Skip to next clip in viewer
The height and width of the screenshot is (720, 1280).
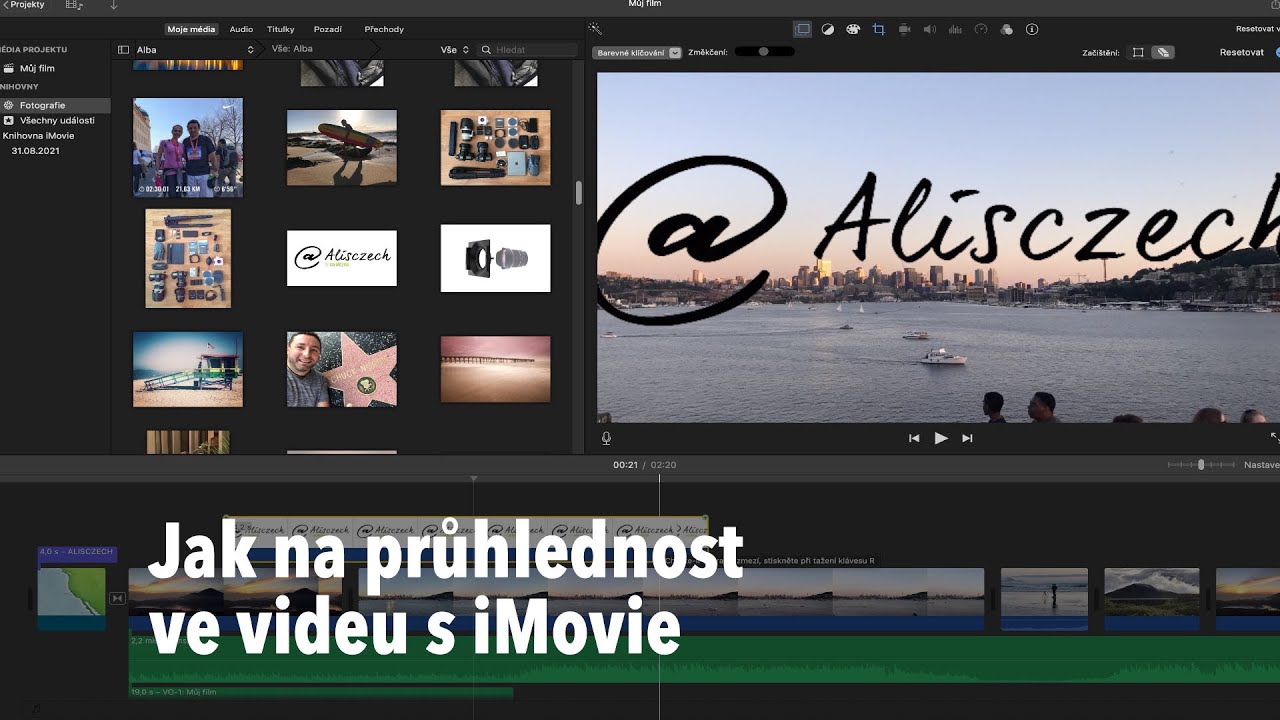[967, 438]
